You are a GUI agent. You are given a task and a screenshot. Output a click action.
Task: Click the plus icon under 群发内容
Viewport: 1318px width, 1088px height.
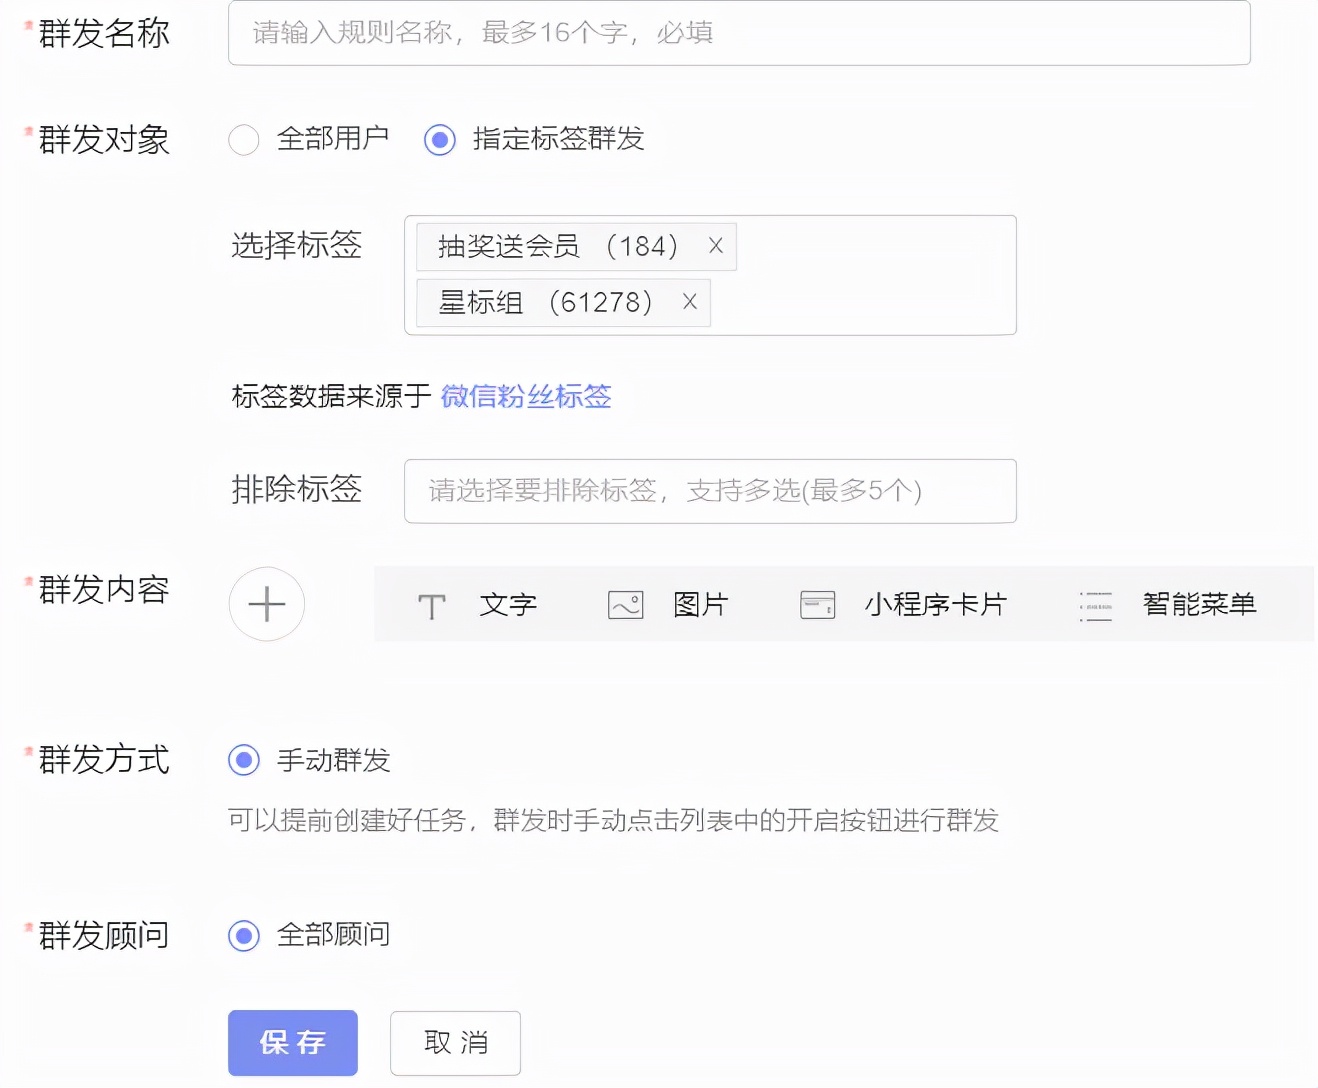click(266, 604)
